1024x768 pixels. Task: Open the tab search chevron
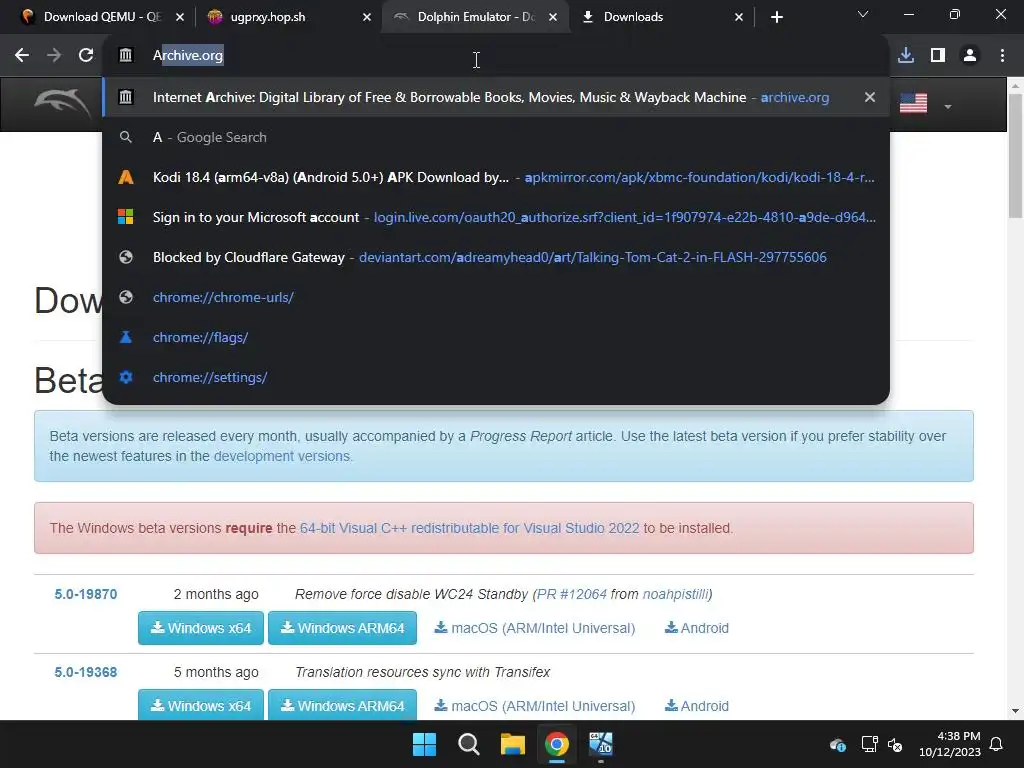[863, 14]
